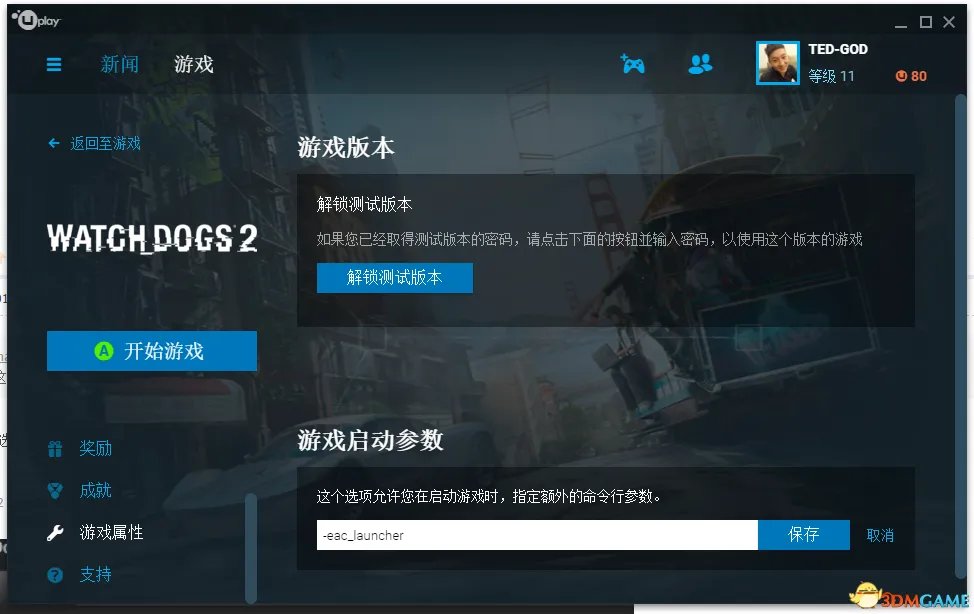The width and height of the screenshot is (974, 614).
Task: Switch to the 游戏 tab
Action: coord(193,64)
